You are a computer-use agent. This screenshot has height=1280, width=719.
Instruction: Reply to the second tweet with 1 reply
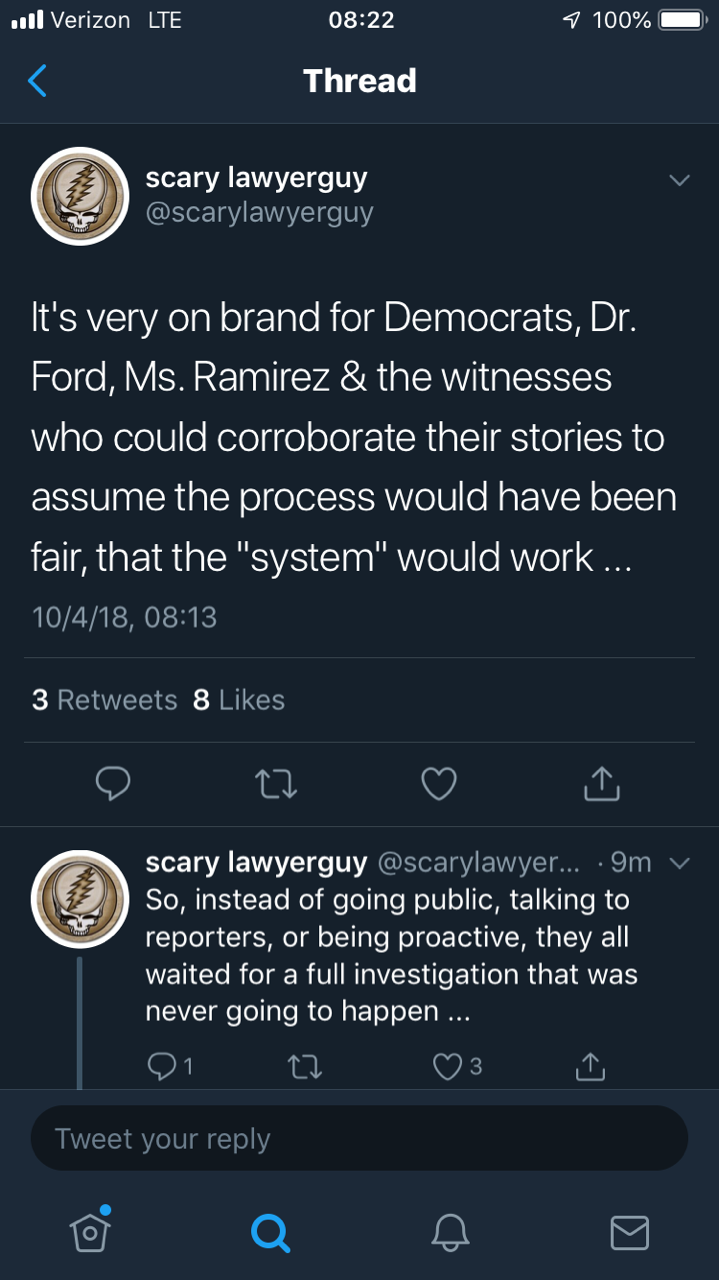coord(162,1067)
